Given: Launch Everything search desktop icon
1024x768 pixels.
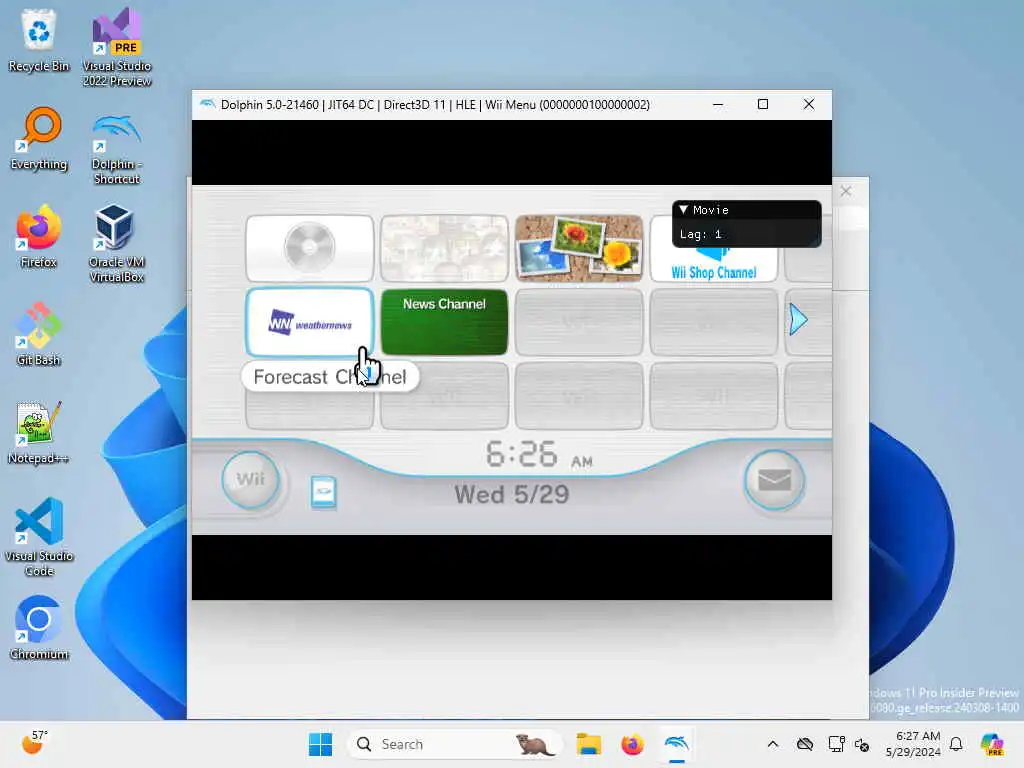Looking at the screenshot, I should coord(39,138).
